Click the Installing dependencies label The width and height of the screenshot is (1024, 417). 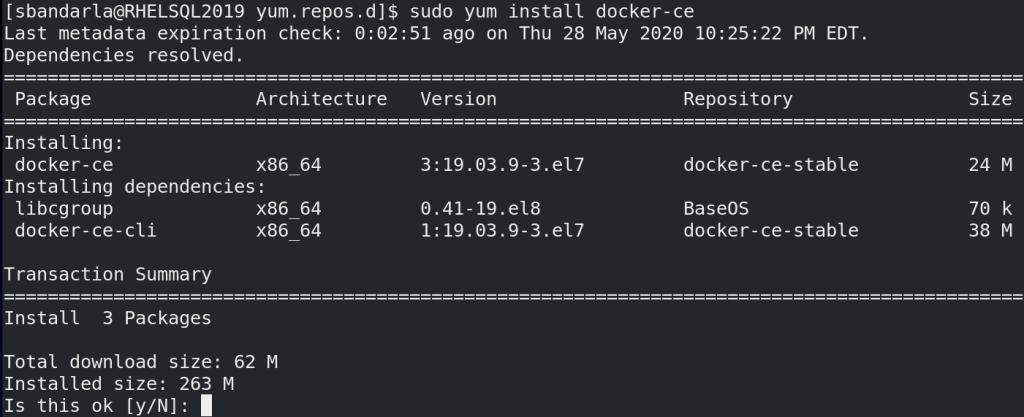tap(135, 186)
